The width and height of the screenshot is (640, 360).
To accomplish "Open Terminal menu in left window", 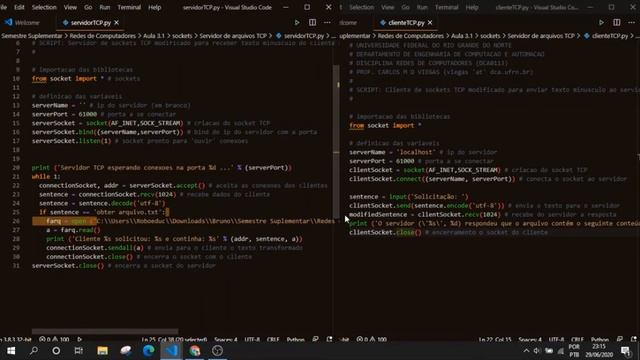I will (129, 7).
